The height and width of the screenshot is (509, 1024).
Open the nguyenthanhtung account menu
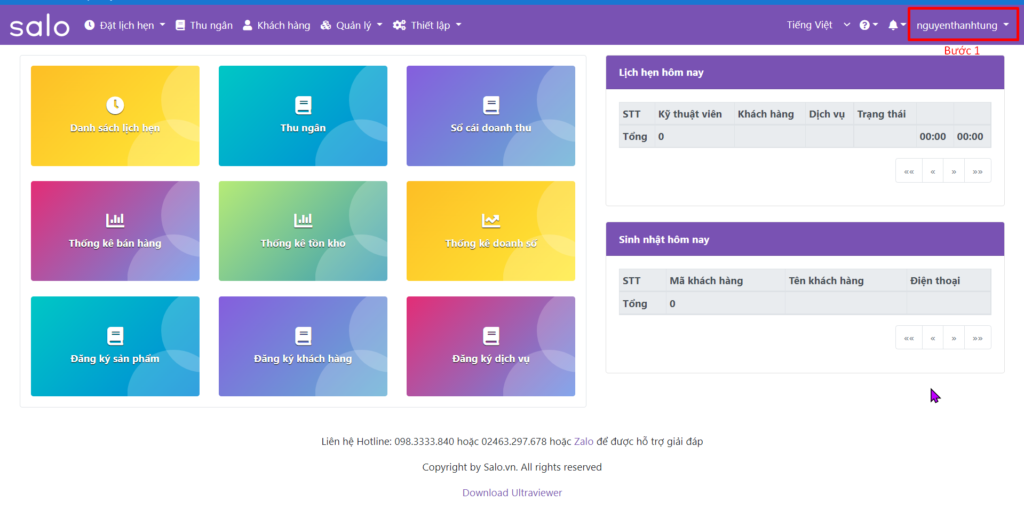pos(962,25)
